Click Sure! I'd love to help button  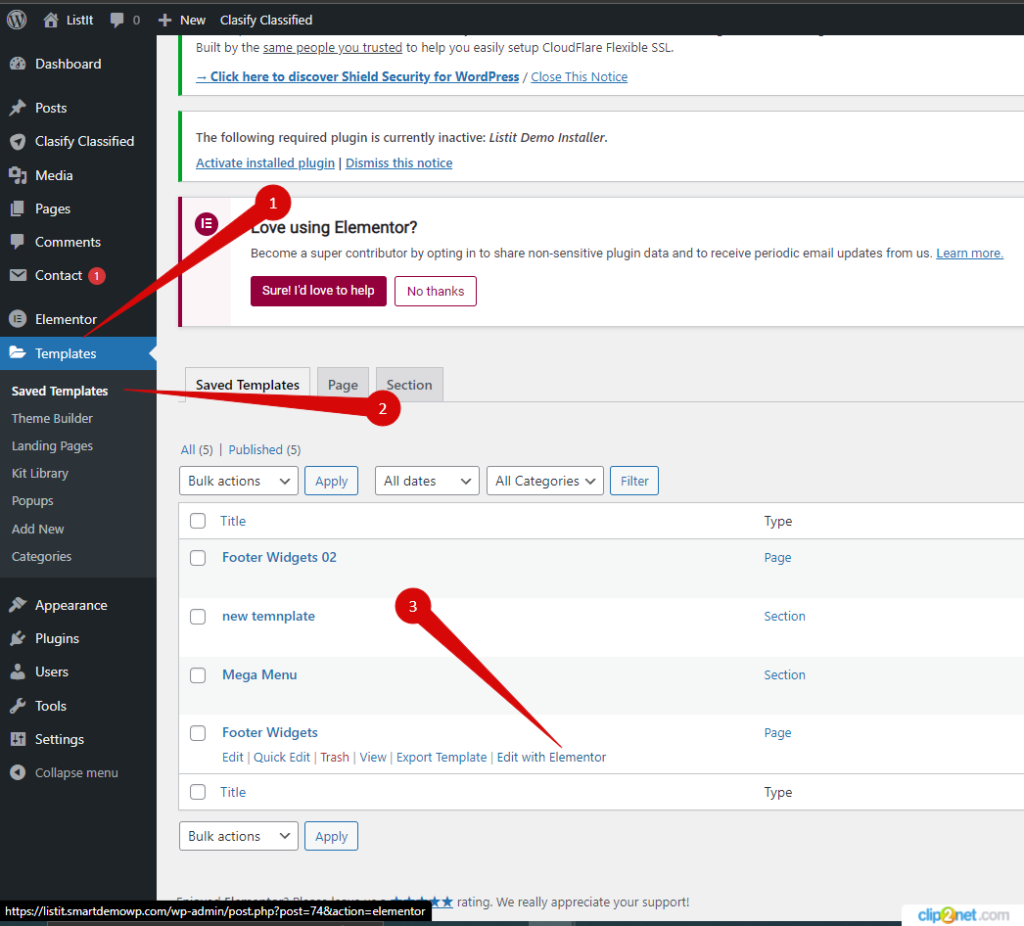[x=318, y=291]
